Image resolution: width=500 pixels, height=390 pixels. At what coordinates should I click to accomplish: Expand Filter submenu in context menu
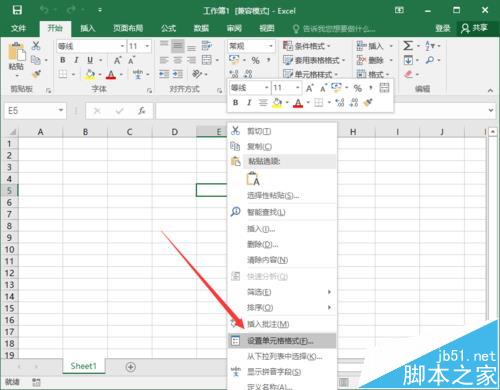pos(282,292)
